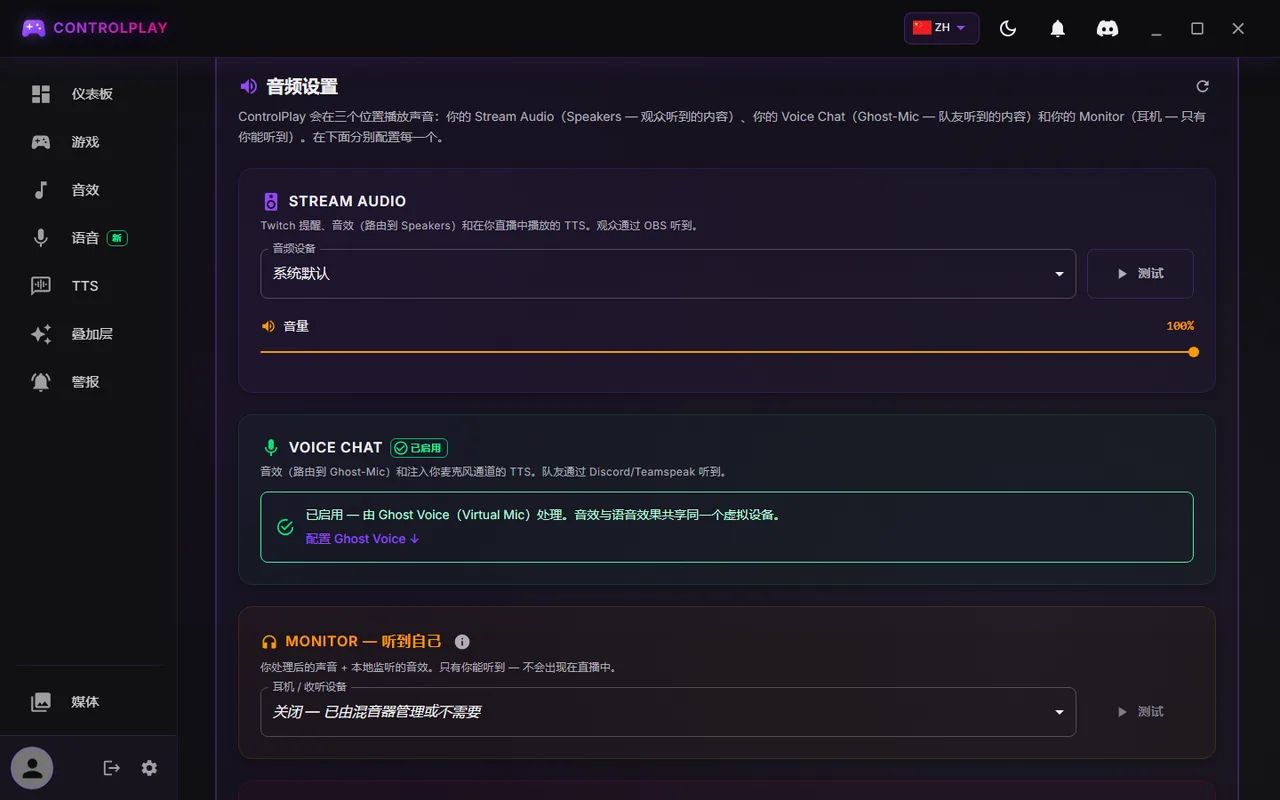Expand the 音频设备 系统默认 dropdown

coord(668,274)
